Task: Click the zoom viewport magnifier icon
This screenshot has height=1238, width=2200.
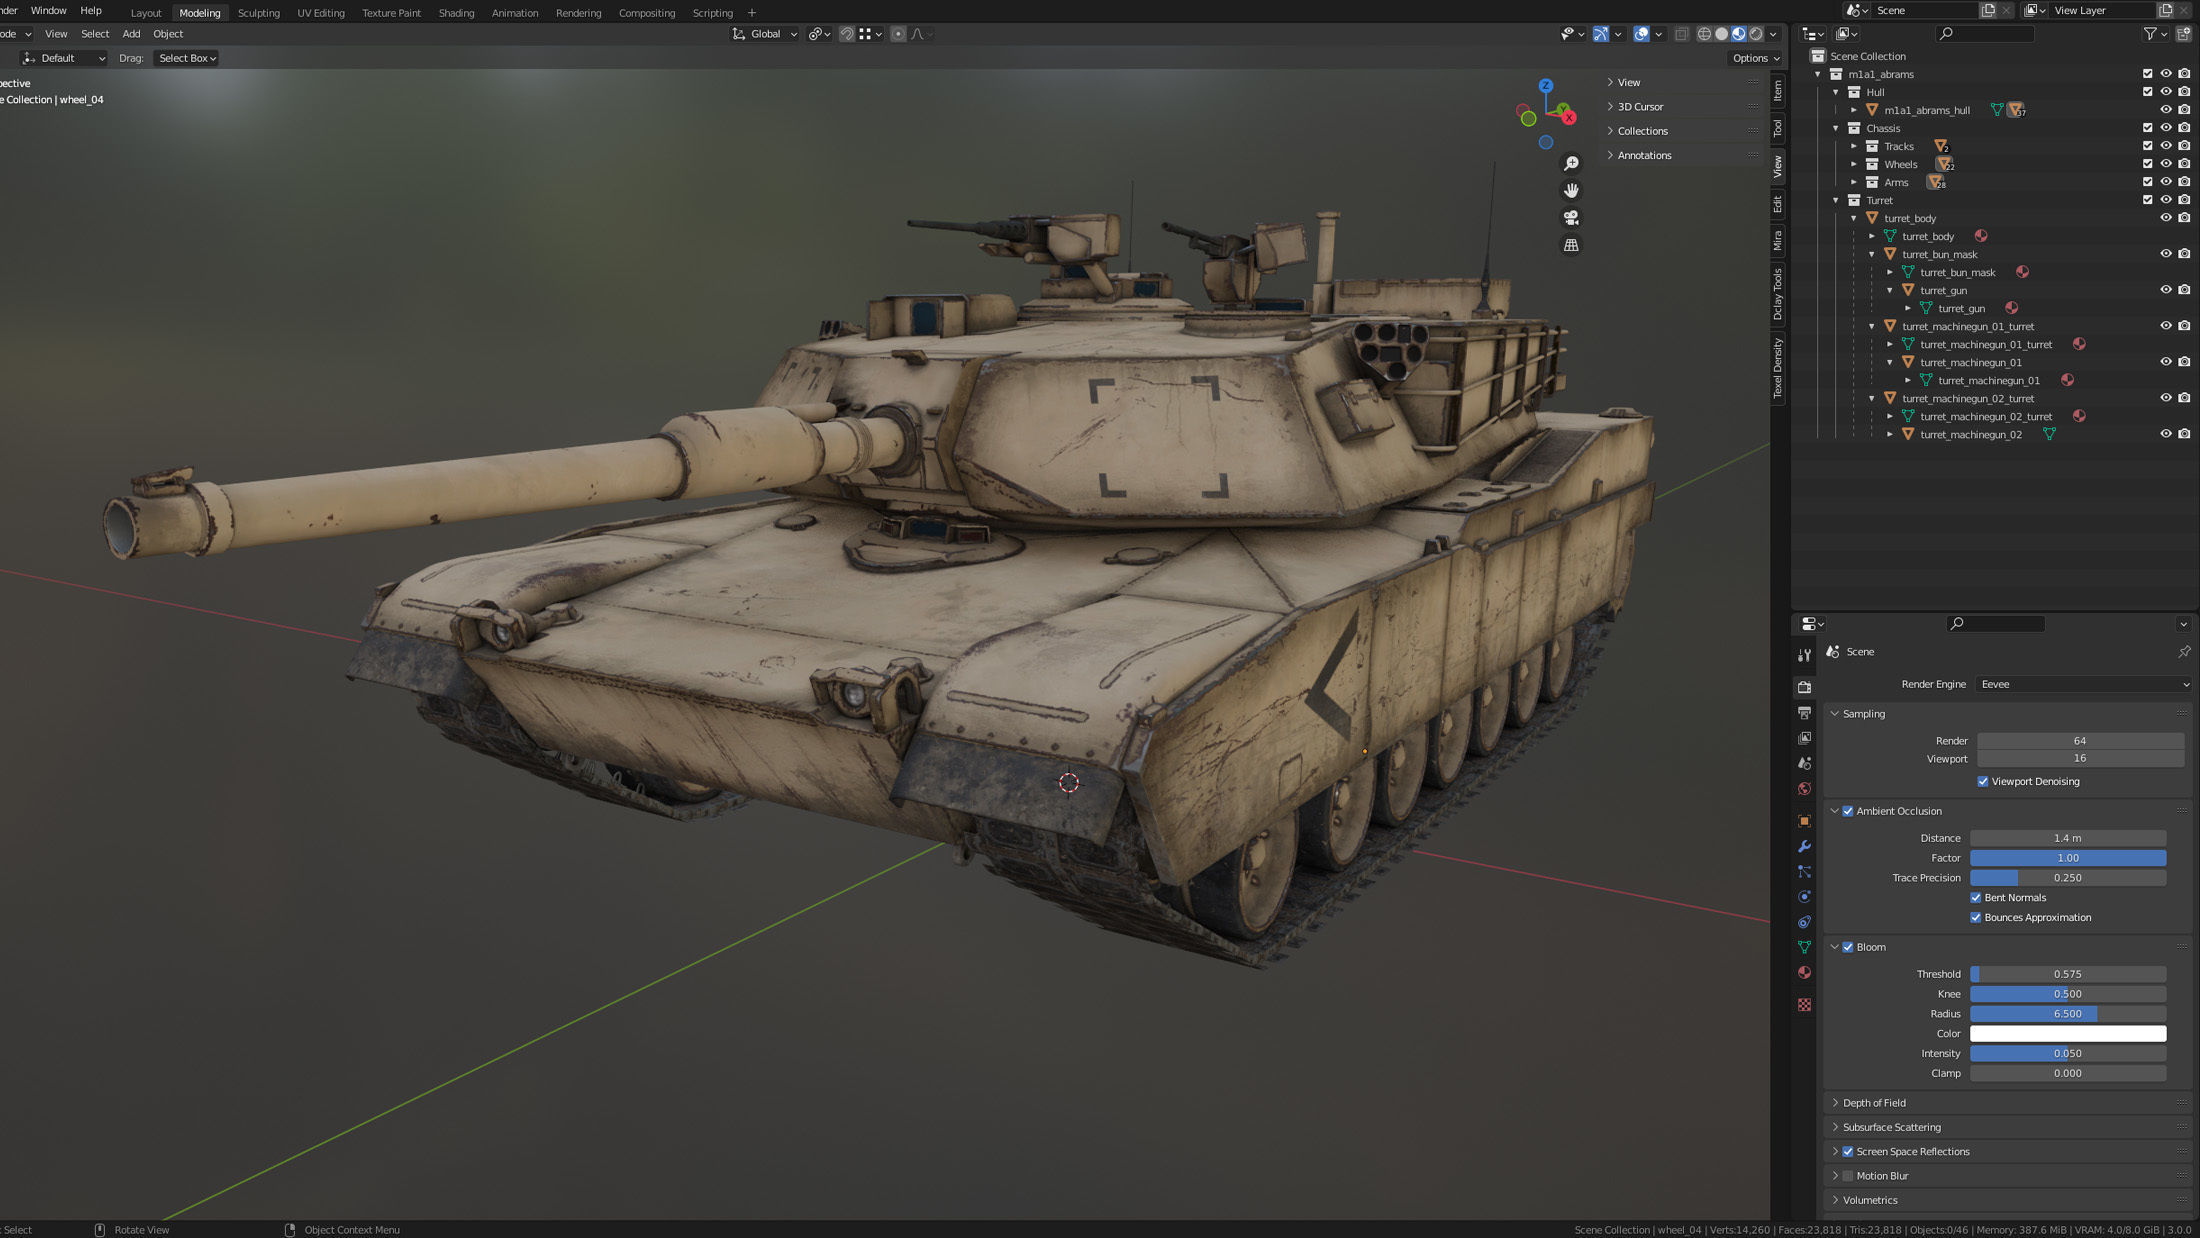Action: pyautogui.click(x=1571, y=164)
